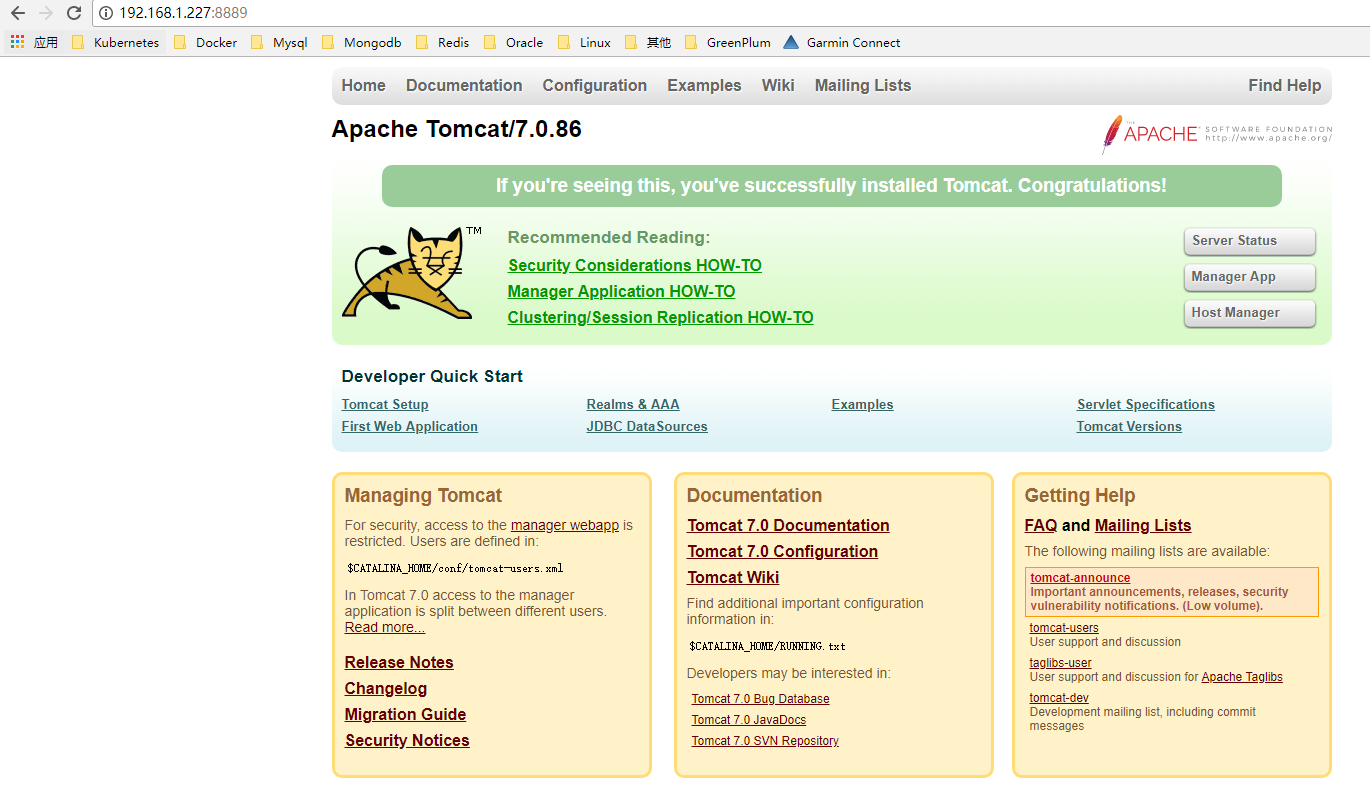Screen dimensions: 1370x802
Task: Click the manager webapp link
Action: click(x=565, y=525)
